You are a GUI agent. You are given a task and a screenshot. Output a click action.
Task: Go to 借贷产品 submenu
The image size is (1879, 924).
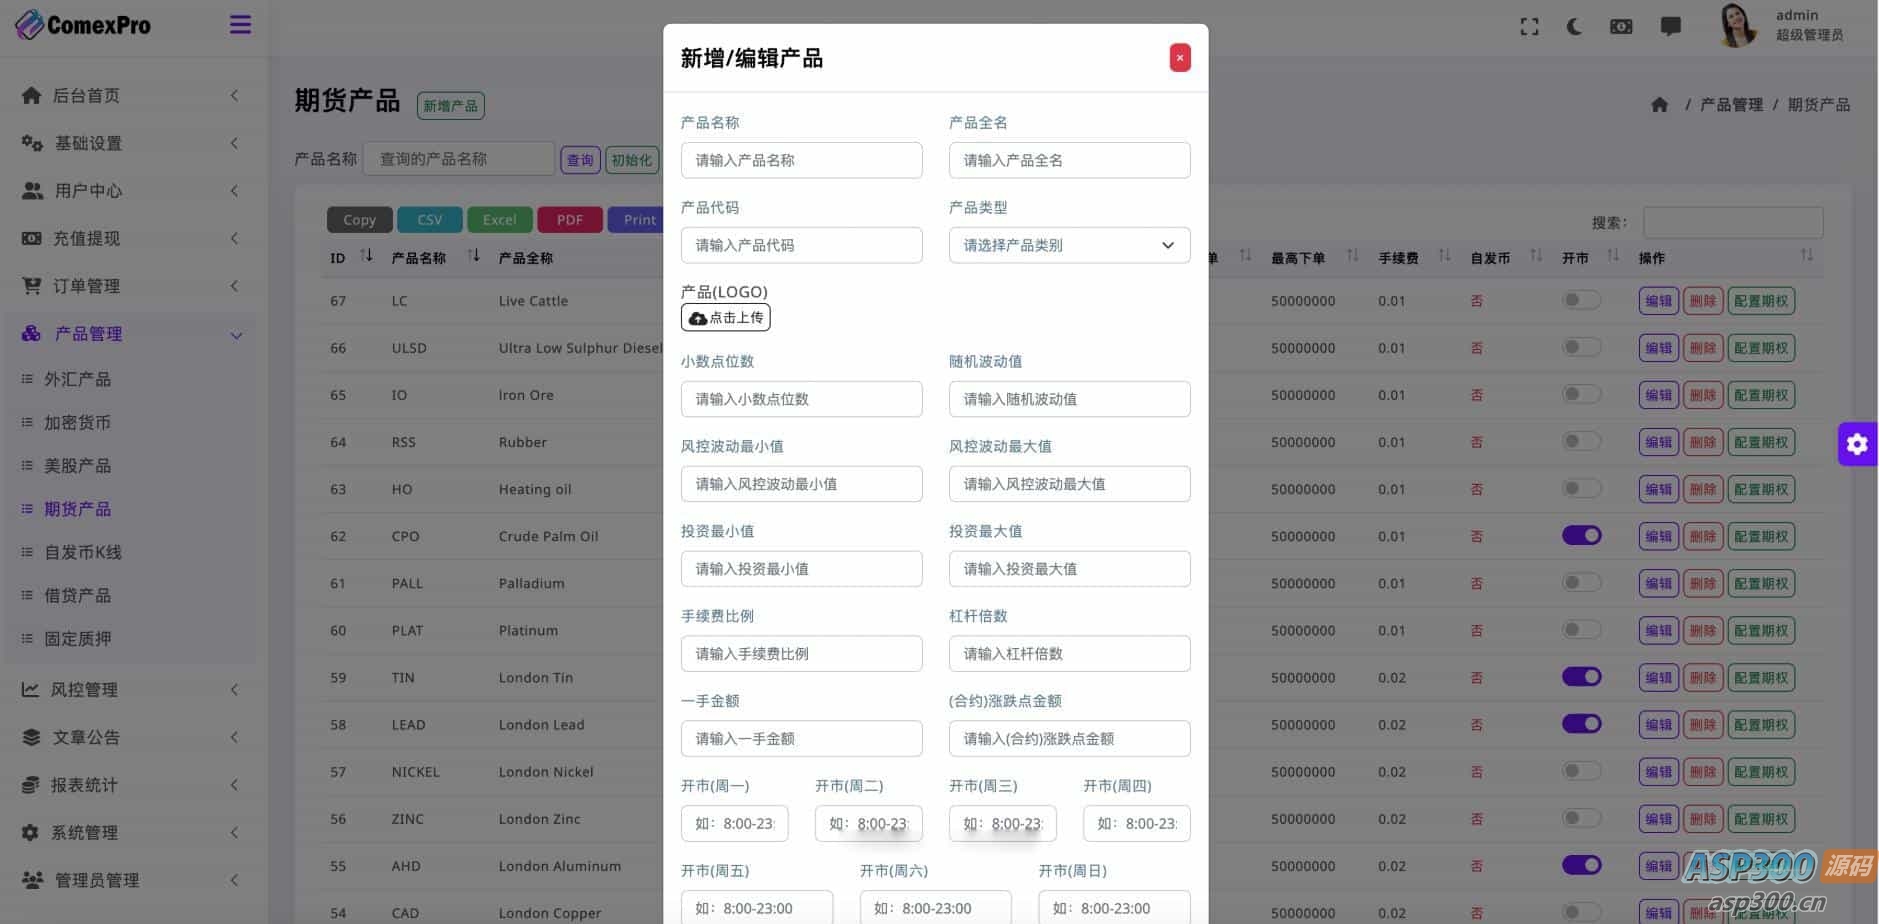pos(77,596)
